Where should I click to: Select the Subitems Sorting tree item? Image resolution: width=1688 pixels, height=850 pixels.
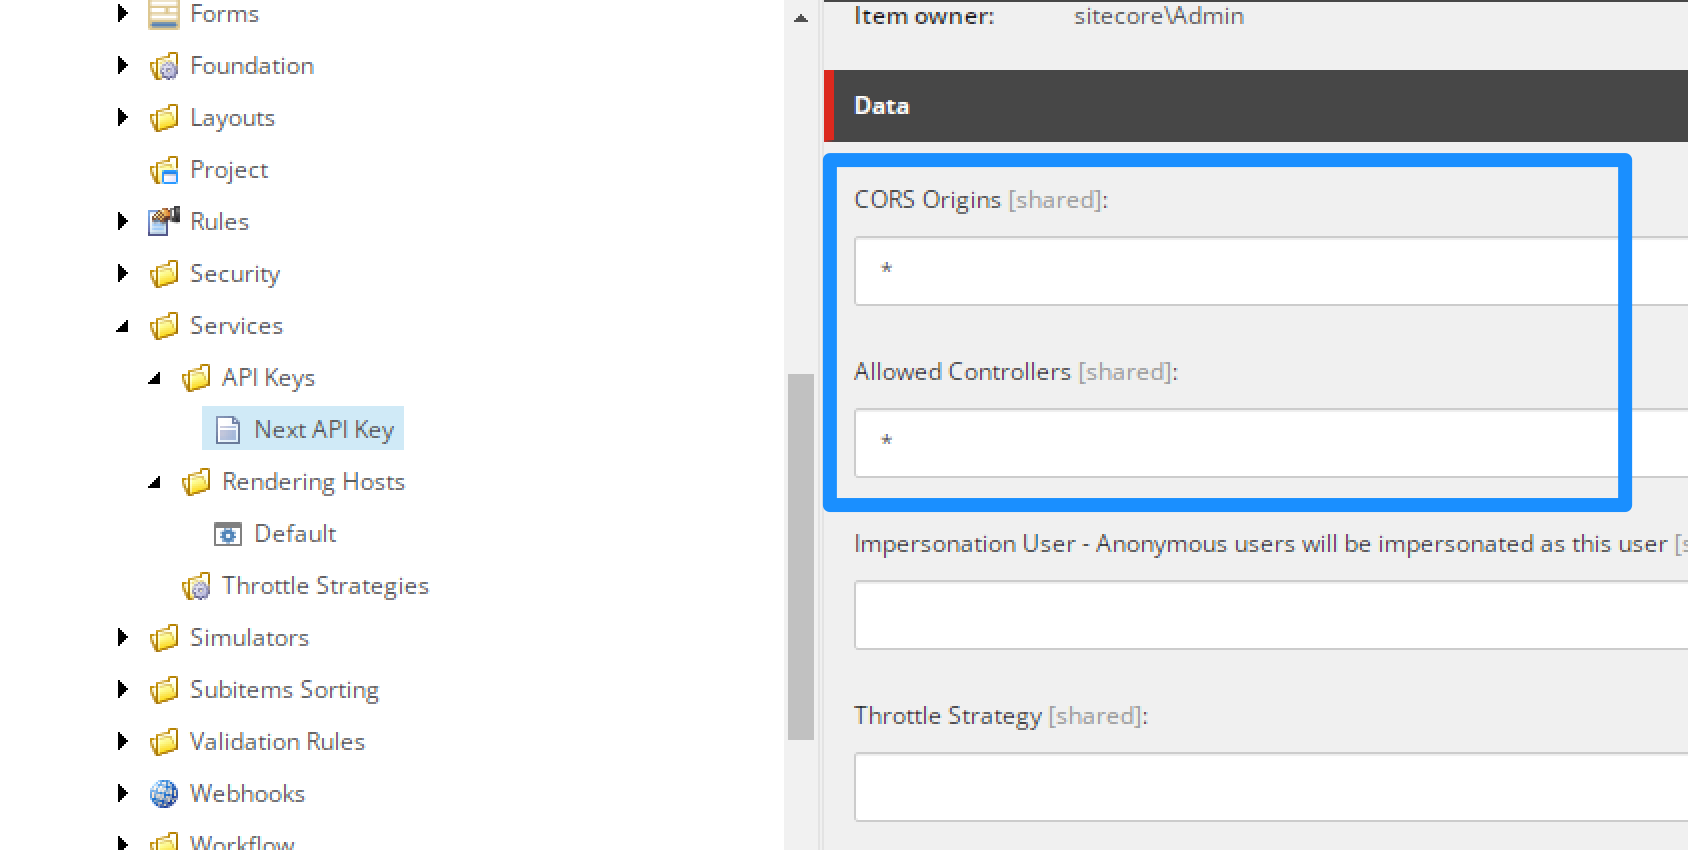284,690
